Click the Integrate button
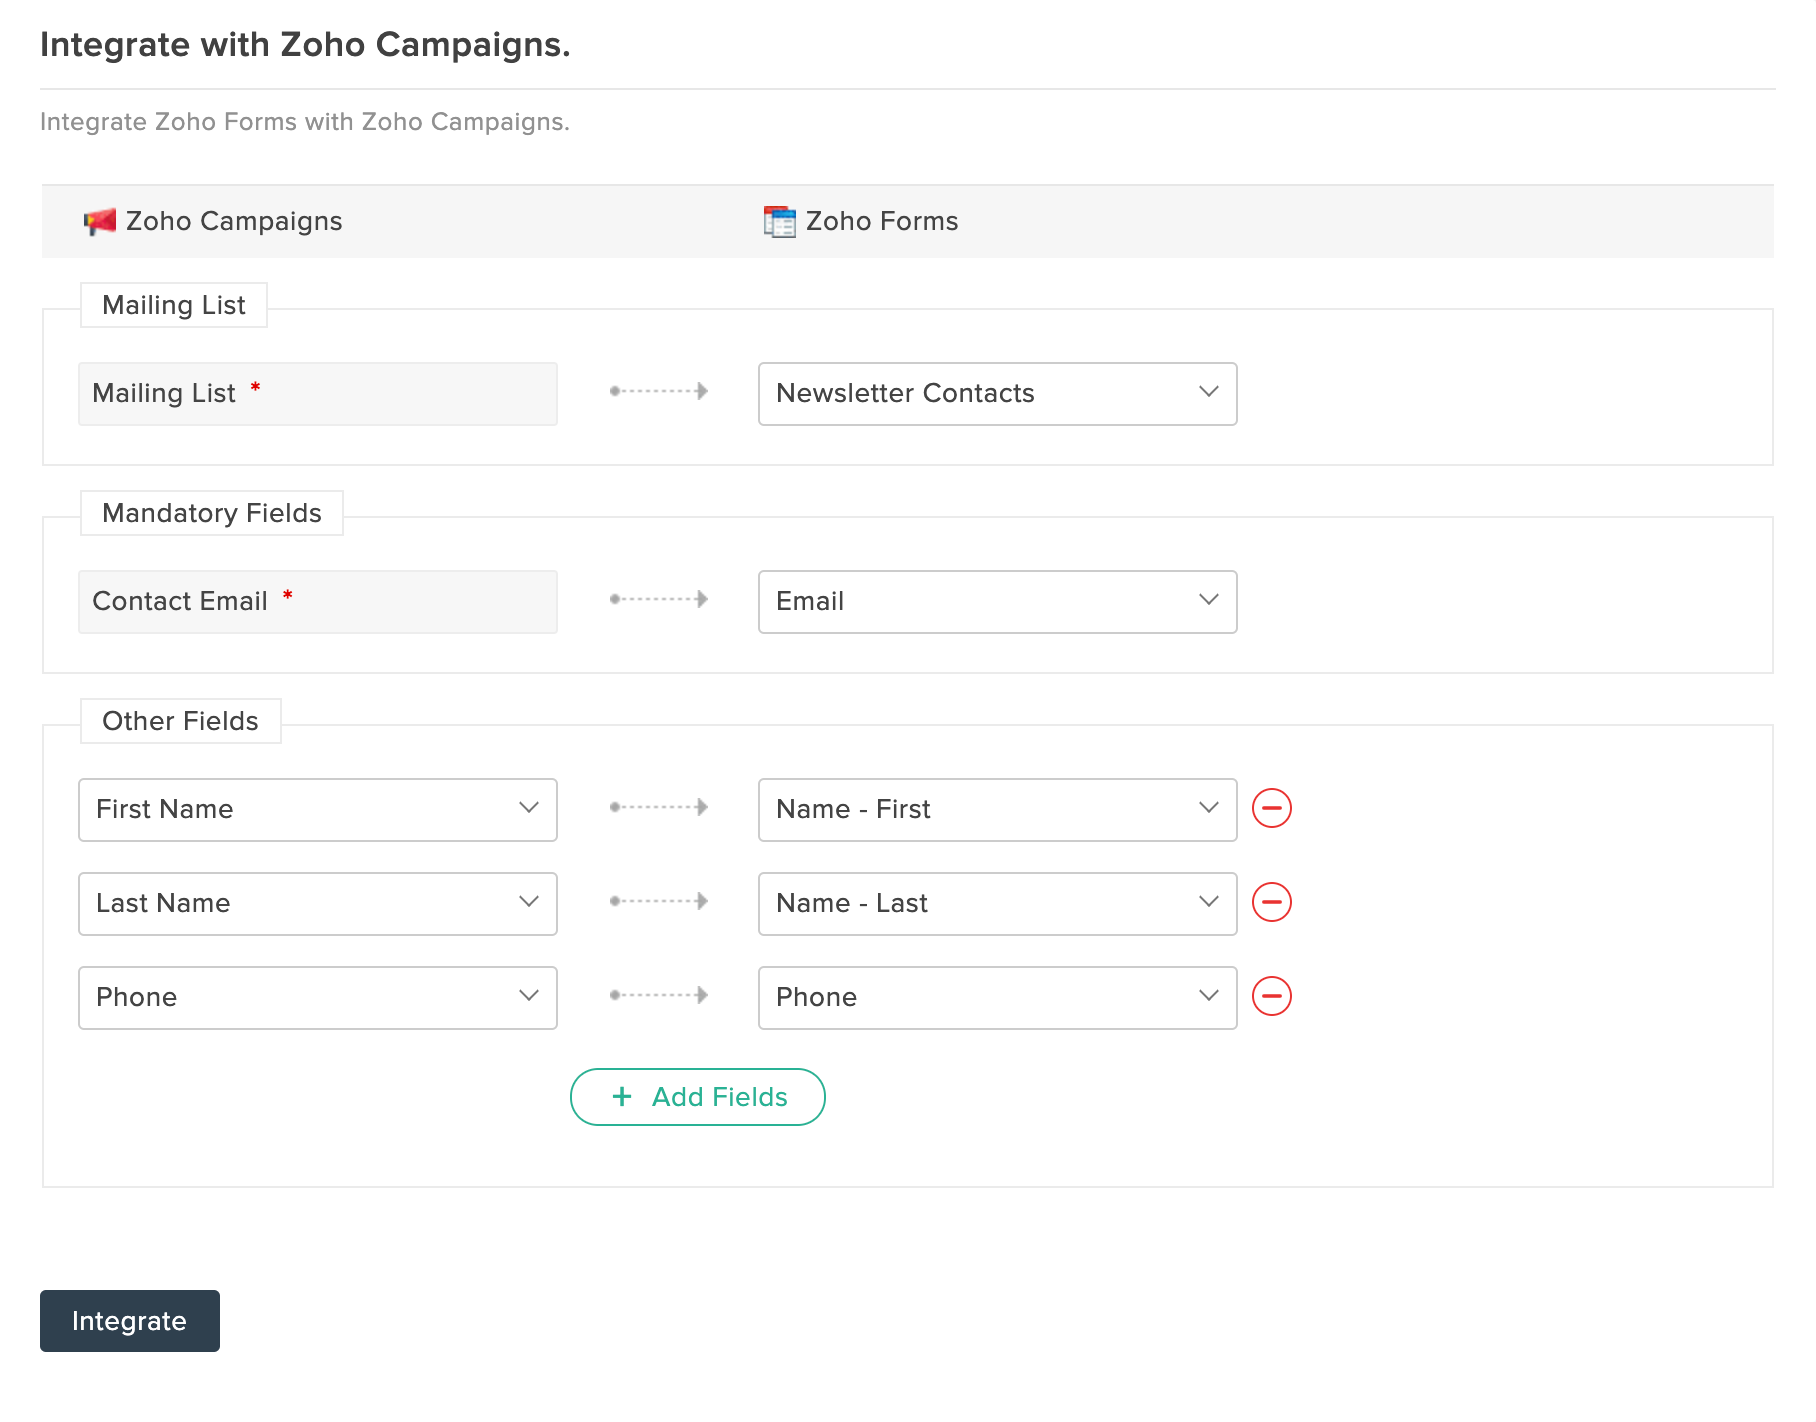Viewport: 1816px width, 1422px height. tap(130, 1321)
